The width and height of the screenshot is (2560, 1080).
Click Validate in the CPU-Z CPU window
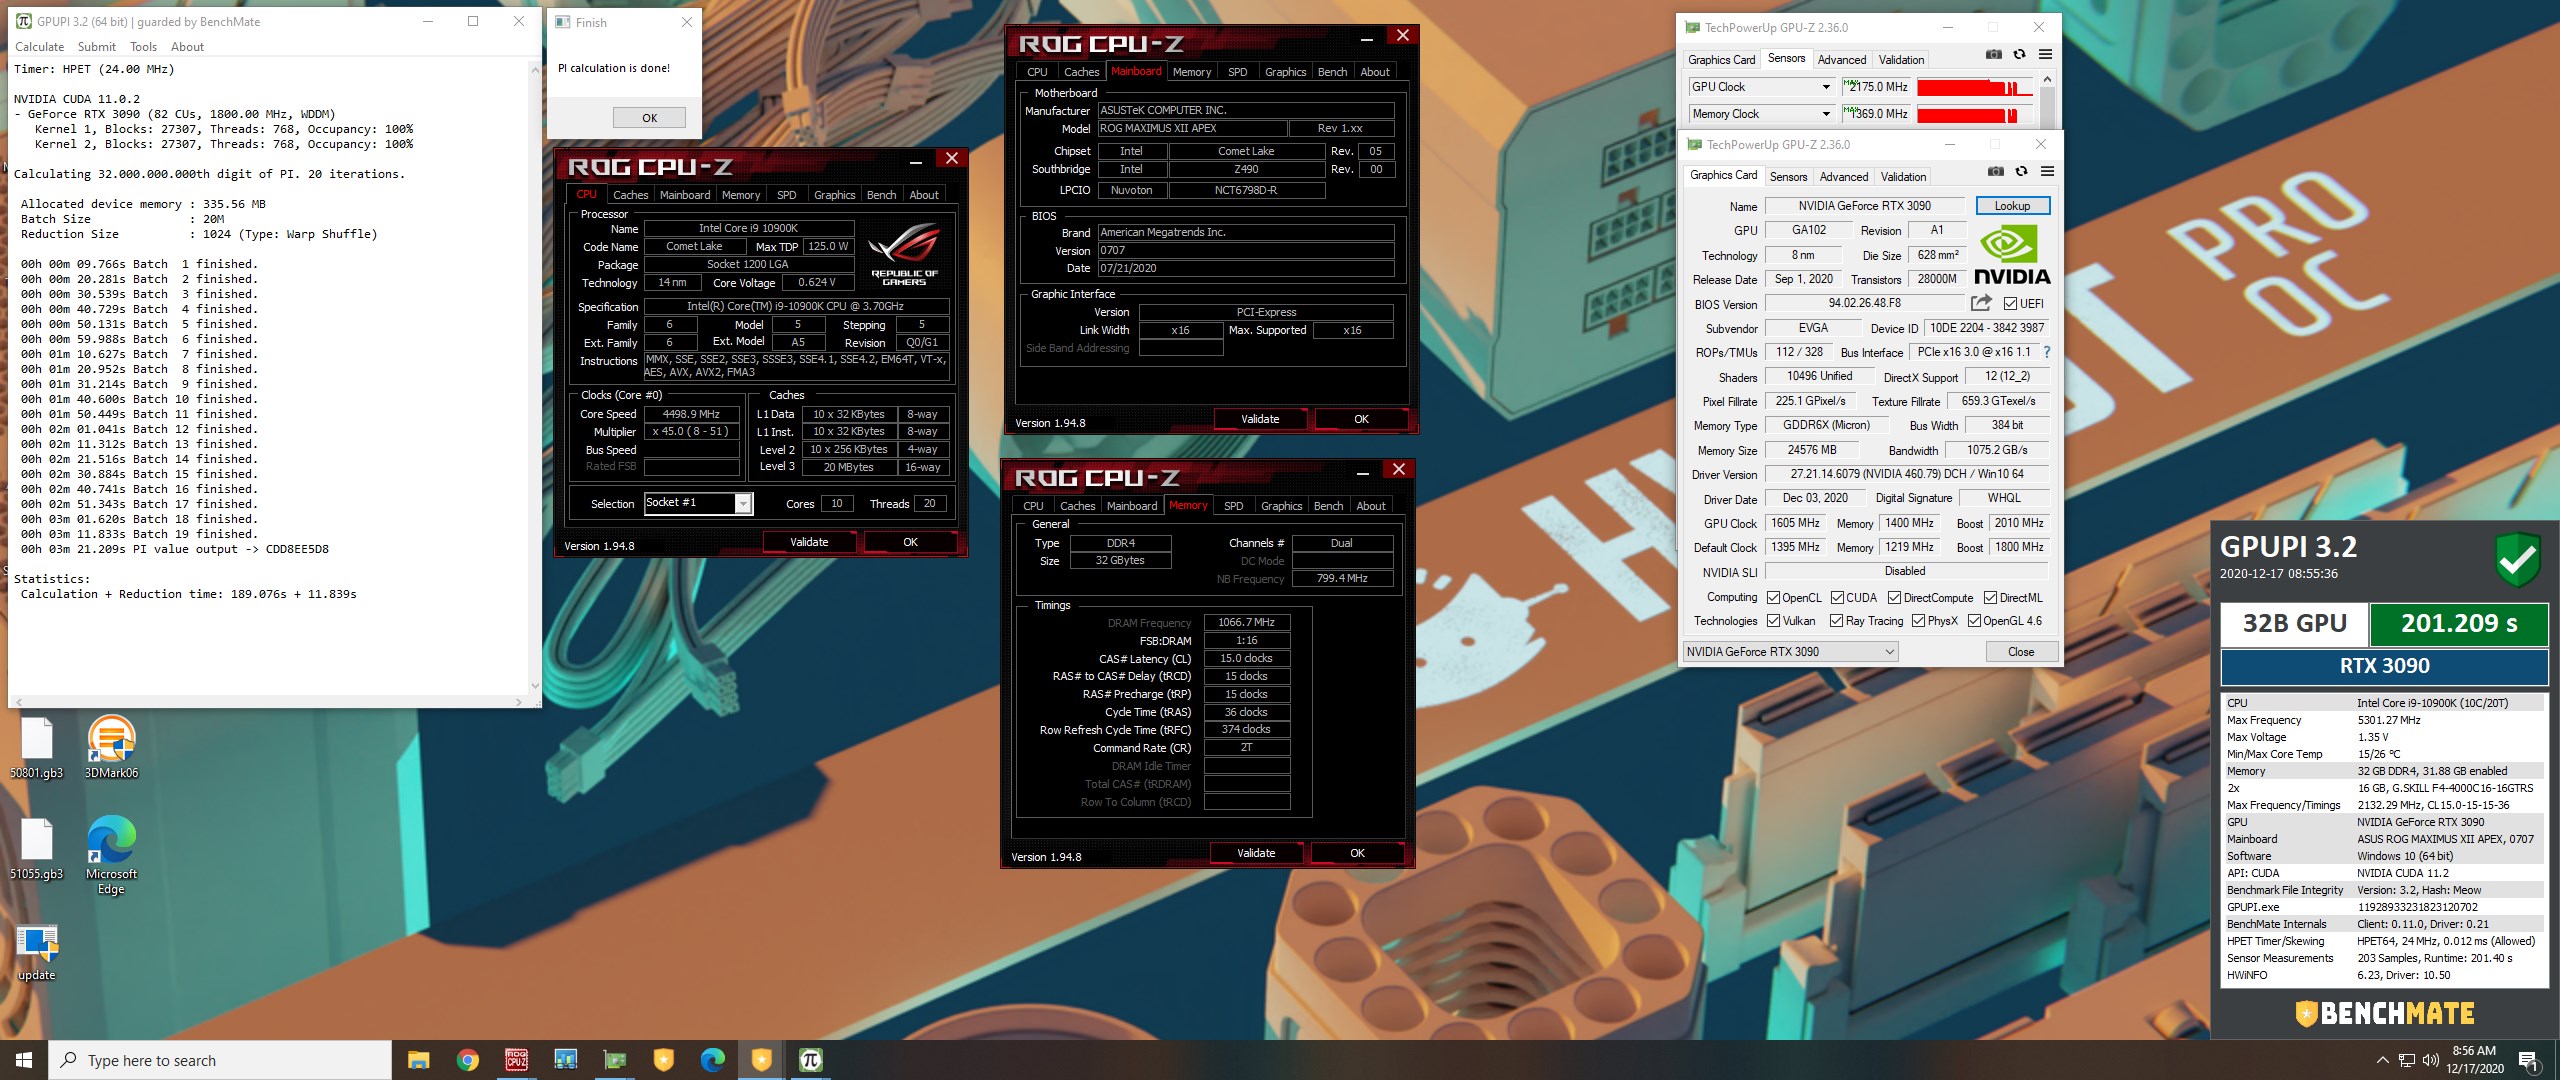pyautogui.click(x=809, y=542)
